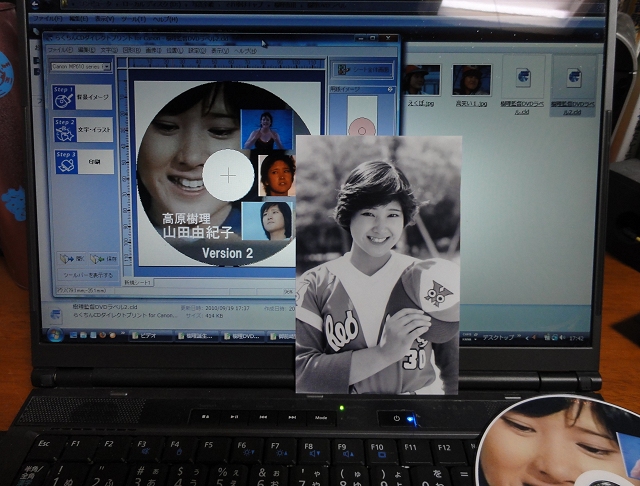Click the 2010/09/19 17:37 modified date

coord(225,308)
